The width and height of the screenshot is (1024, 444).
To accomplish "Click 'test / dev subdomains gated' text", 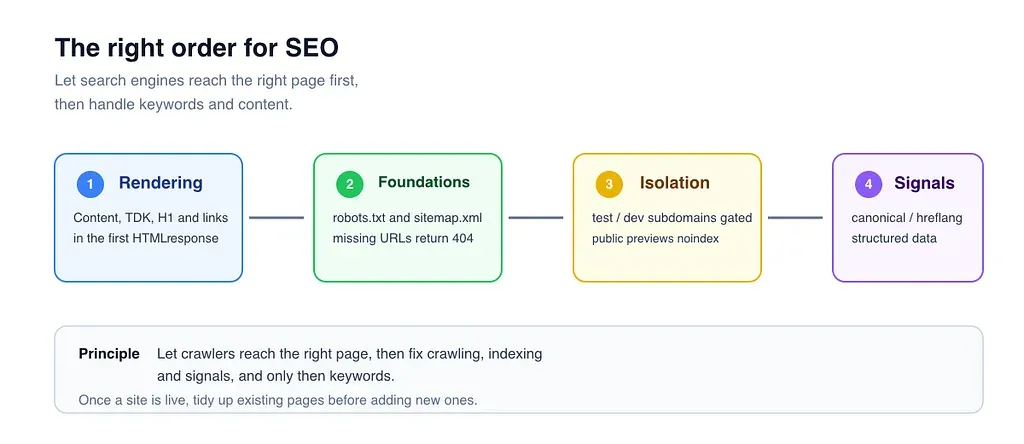I will pyautogui.click(x=672, y=217).
